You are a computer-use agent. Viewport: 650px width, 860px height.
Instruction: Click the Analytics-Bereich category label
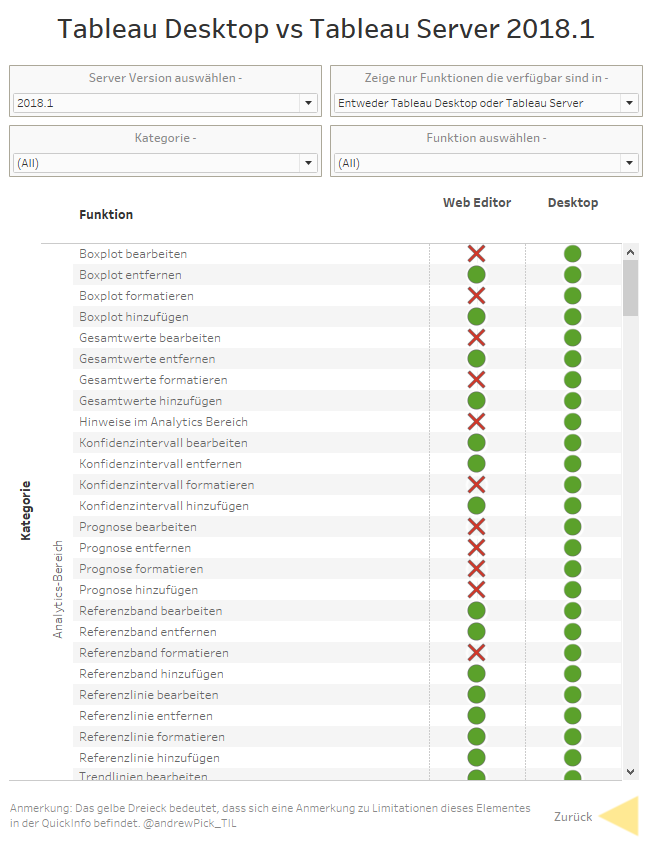58,590
